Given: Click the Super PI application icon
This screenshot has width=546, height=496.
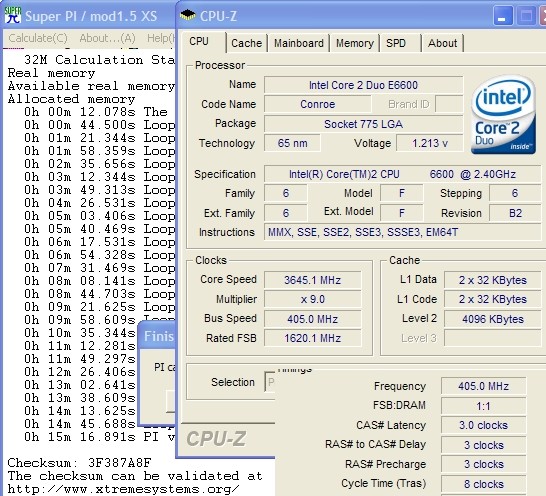Looking at the screenshot, I should point(13,15).
